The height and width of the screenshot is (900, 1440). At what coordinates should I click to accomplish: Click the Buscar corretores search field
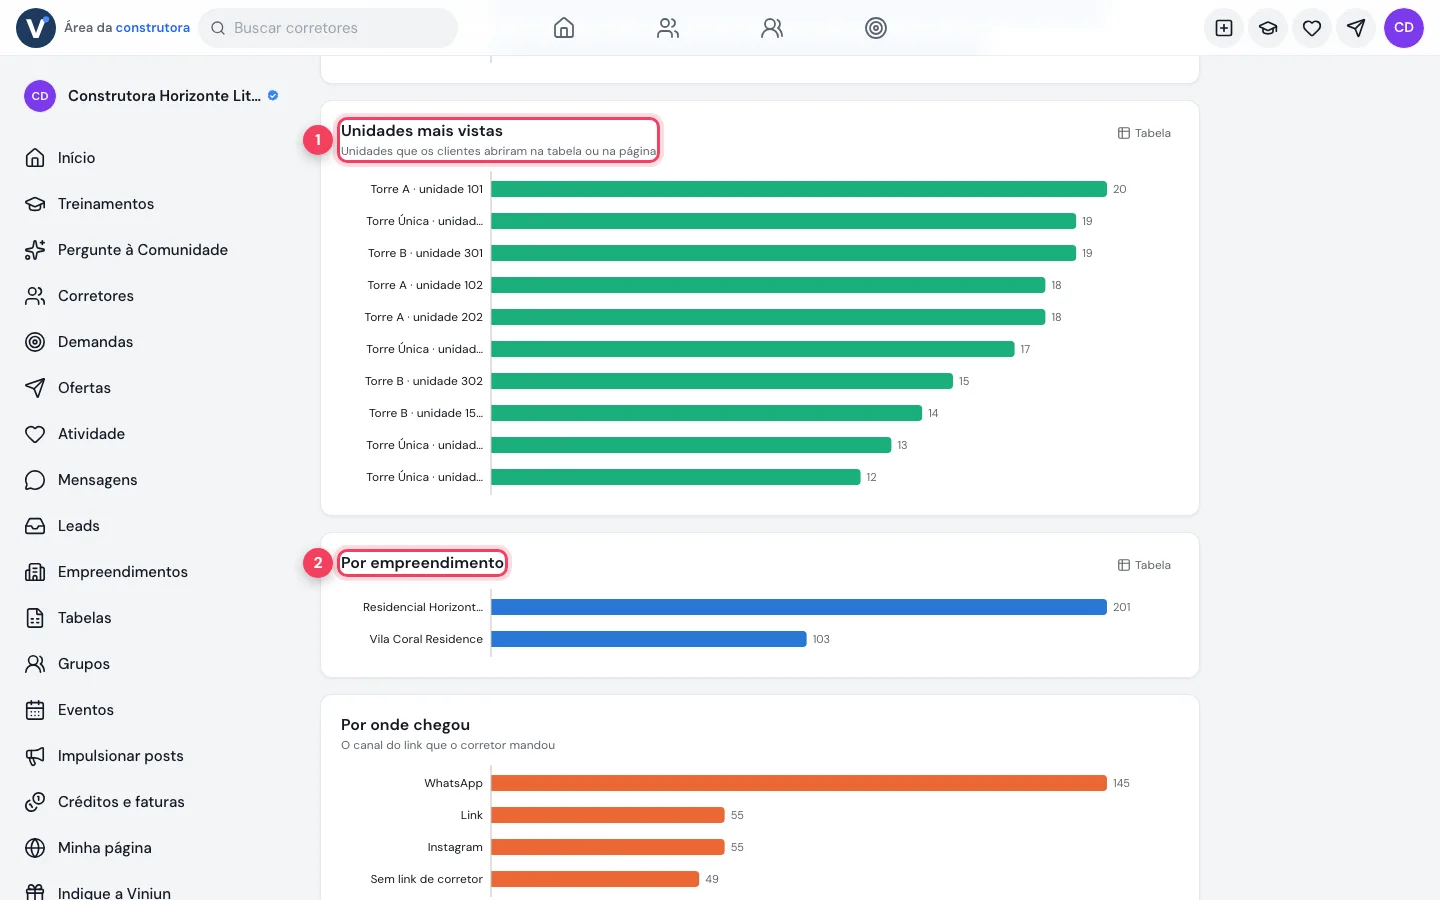(328, 28)
